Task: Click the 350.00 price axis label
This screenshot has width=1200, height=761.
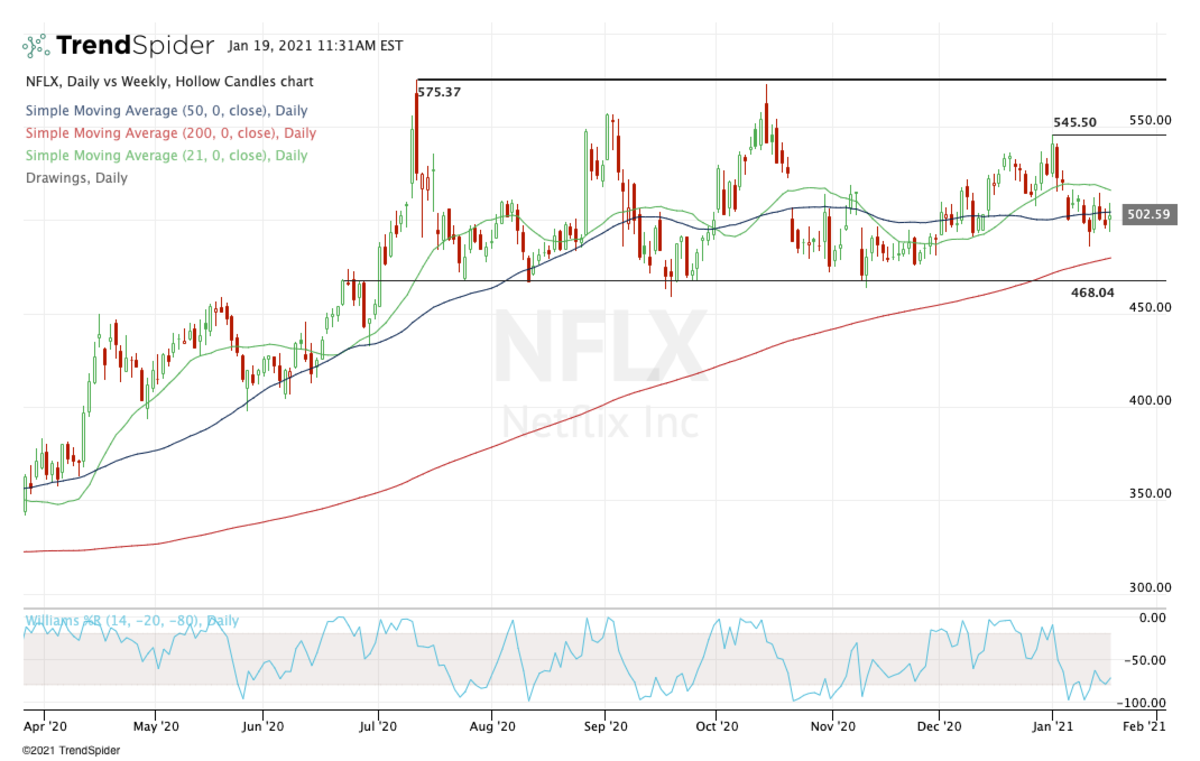Action: (x=1150, y=493)
